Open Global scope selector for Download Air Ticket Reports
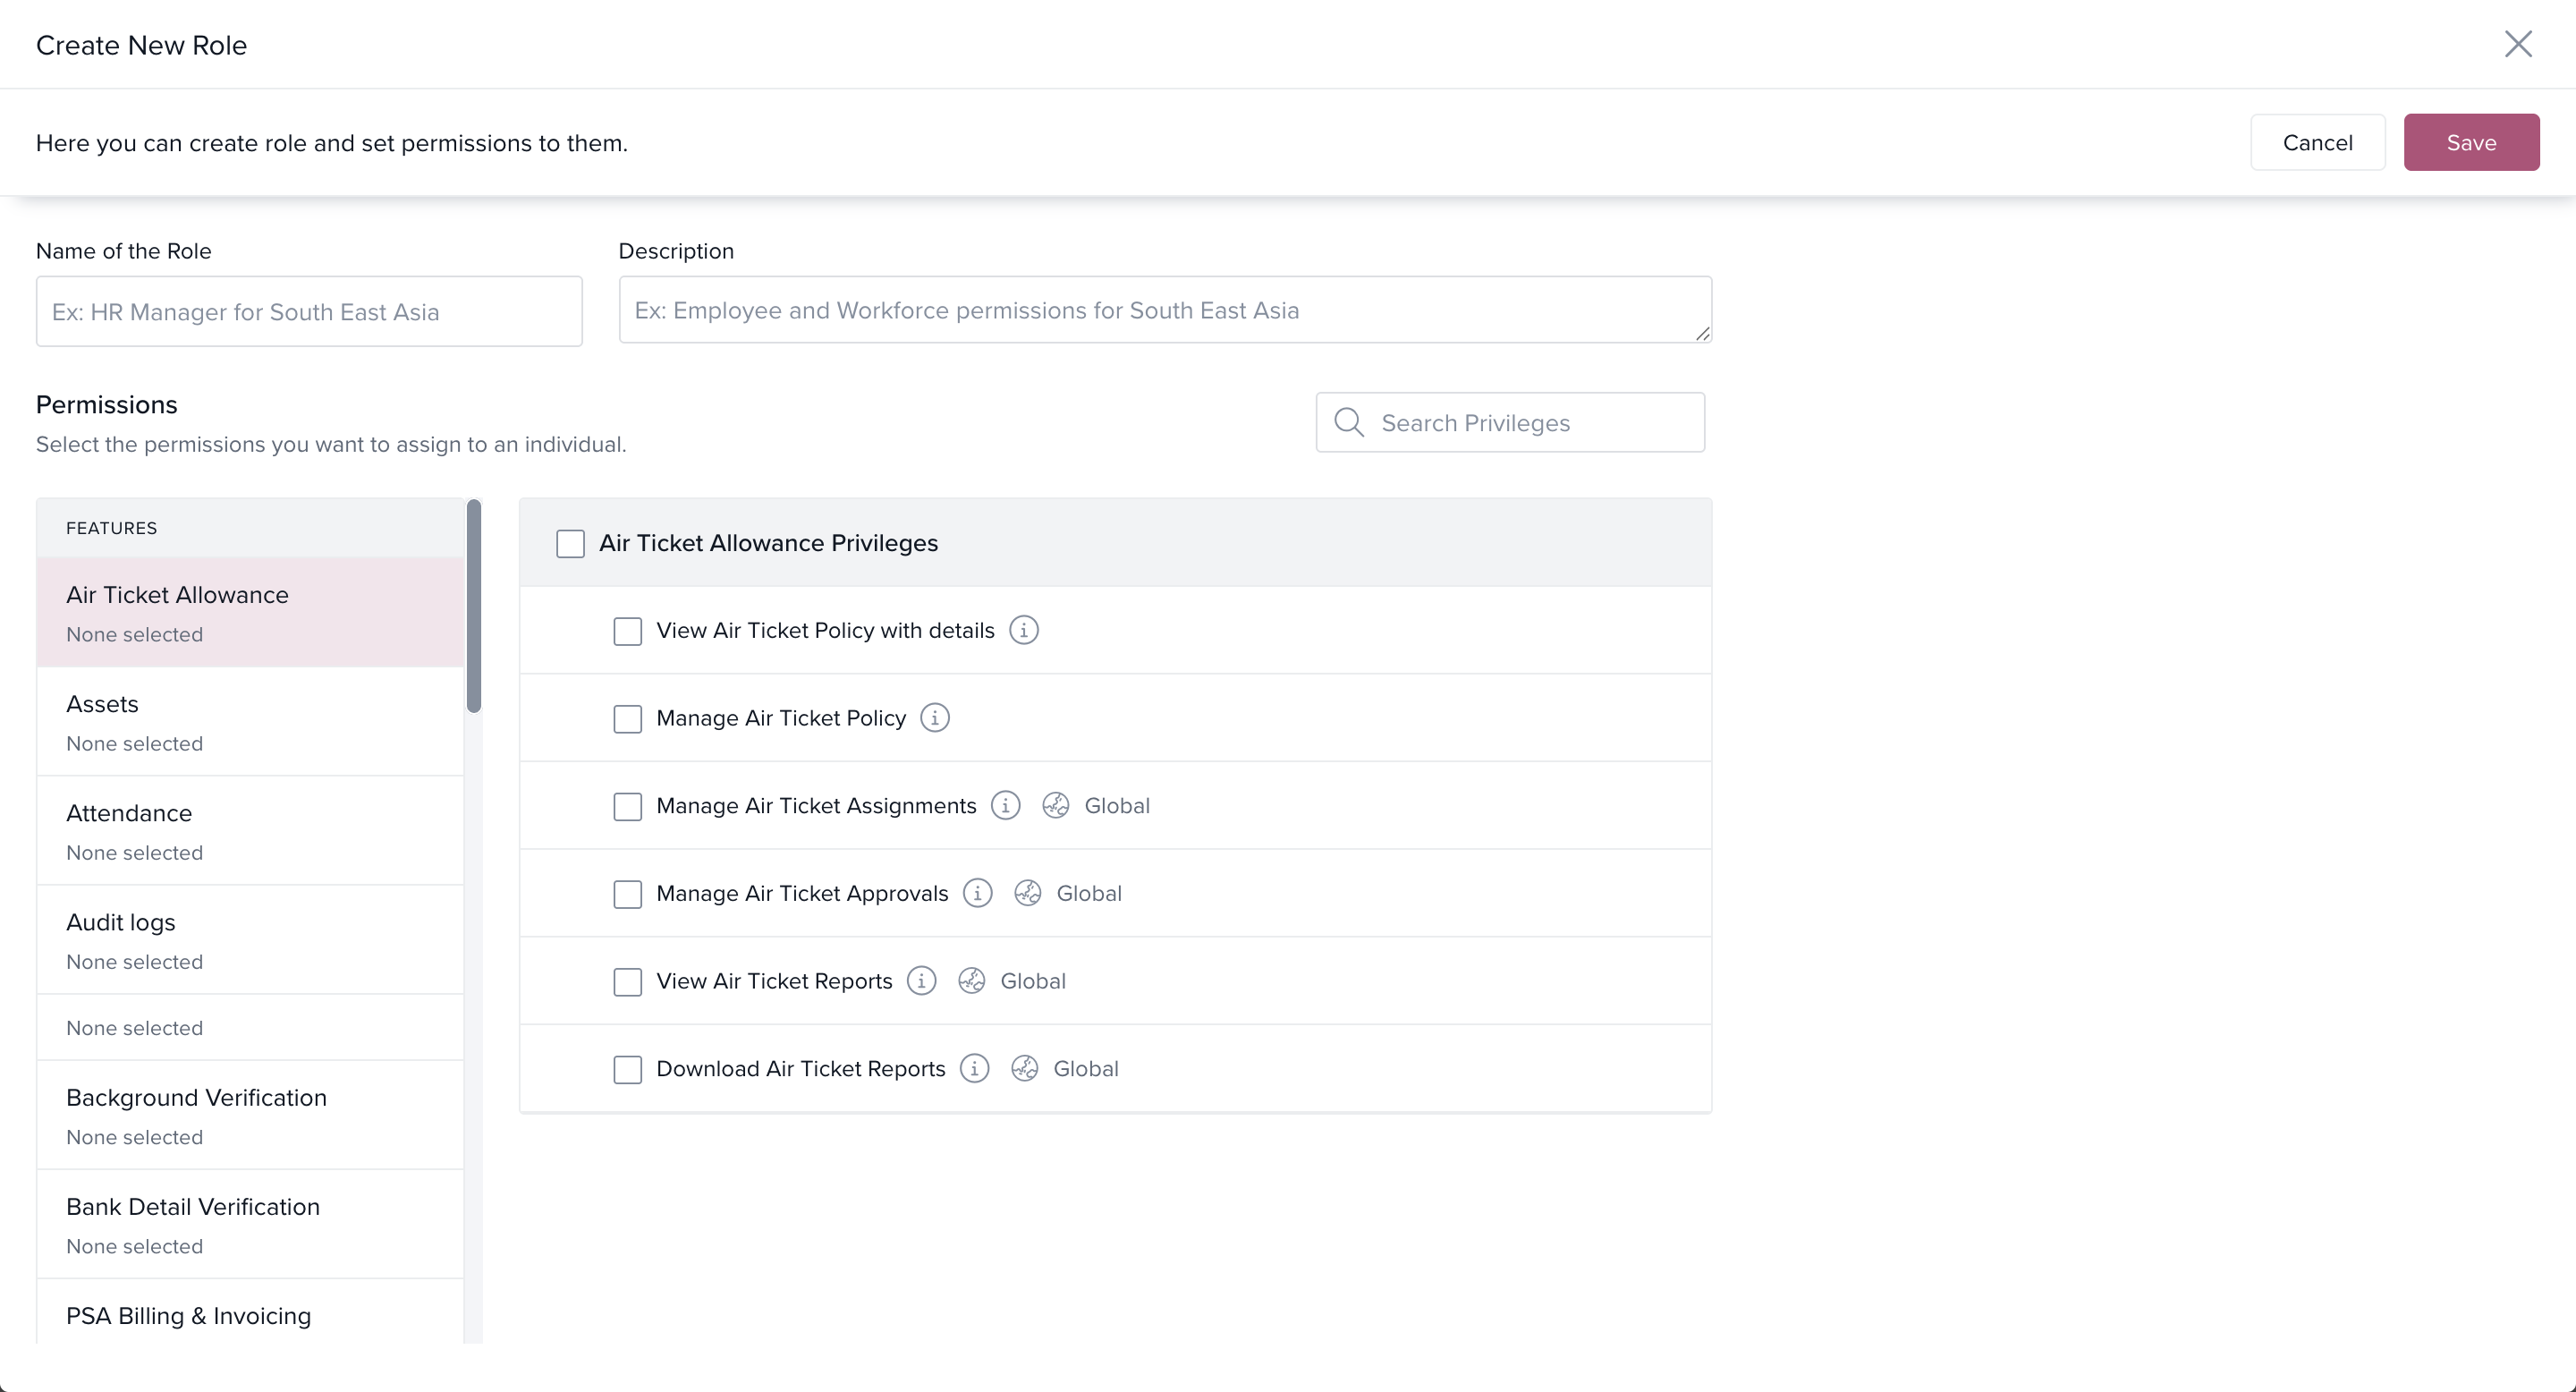The image size is (2576, 1392). [x=1085, y=1068]
